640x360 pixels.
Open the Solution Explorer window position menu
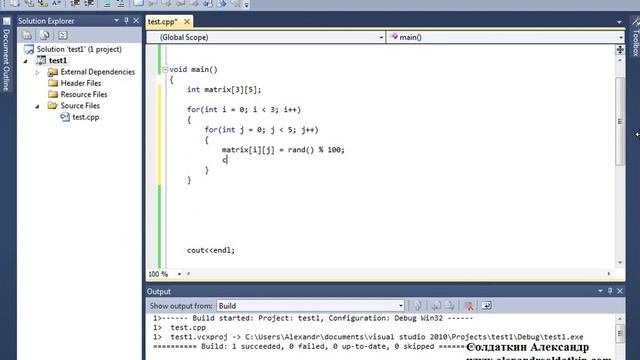pyautogui.click(x=116, y=20)
